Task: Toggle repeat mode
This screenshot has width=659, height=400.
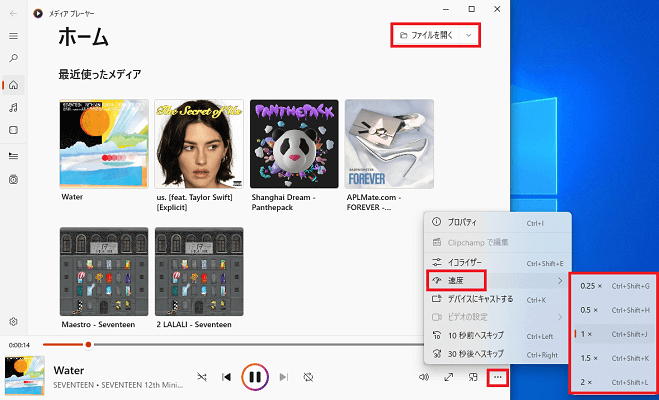Action: coord(308,377)
